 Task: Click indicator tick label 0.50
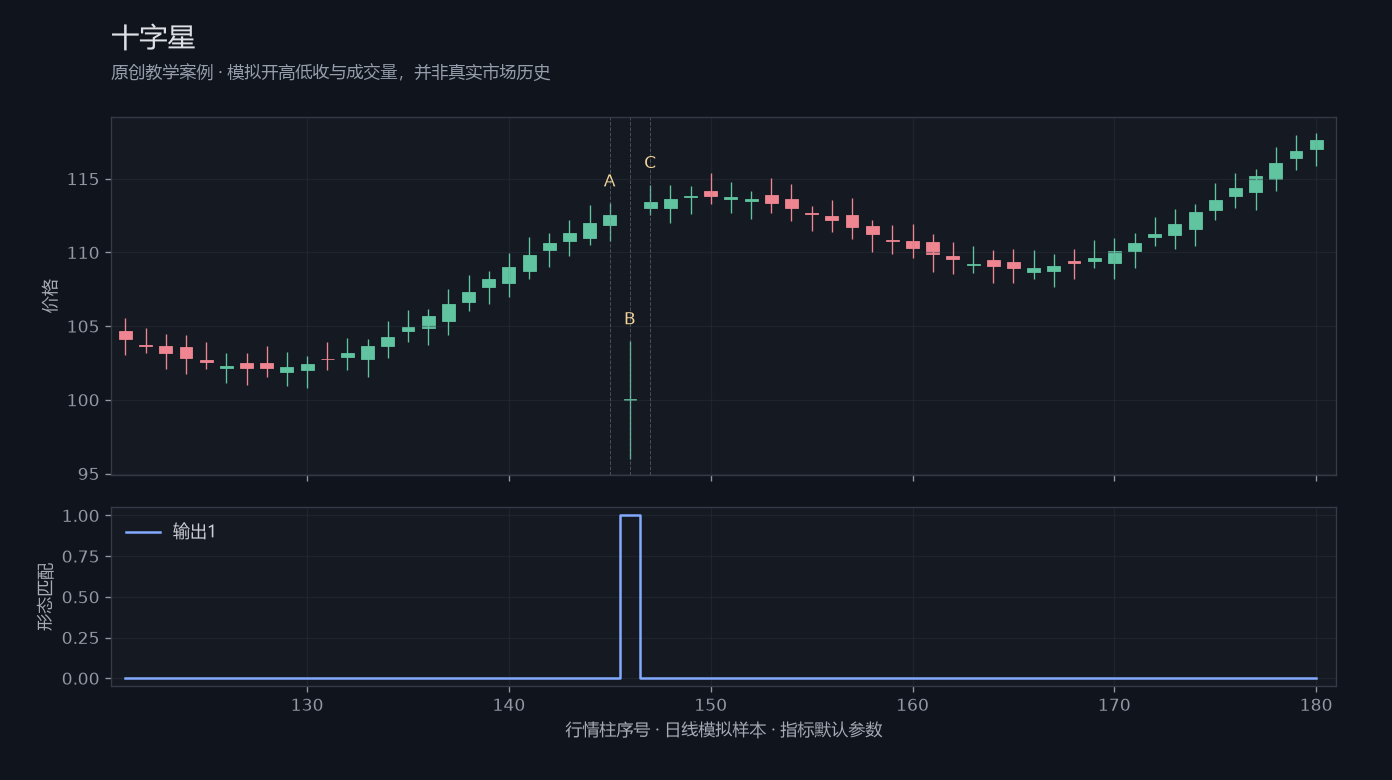81,598
